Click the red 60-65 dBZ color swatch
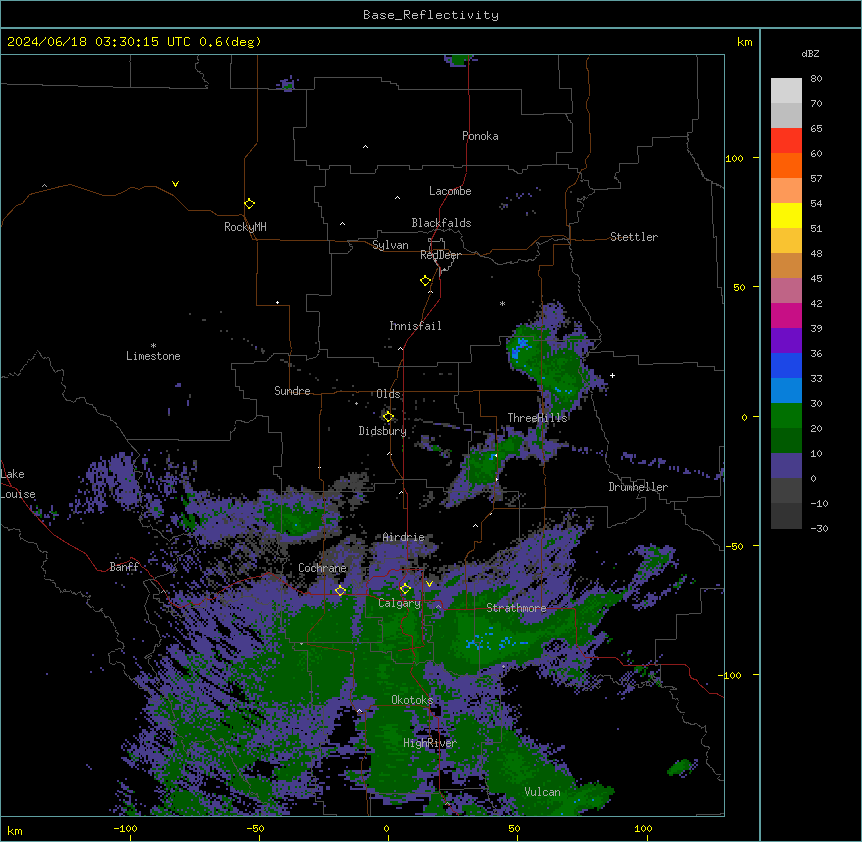Image resolution: width=862 pixels, height=842 pixels. pyautogui.click(x=786, y=140)
